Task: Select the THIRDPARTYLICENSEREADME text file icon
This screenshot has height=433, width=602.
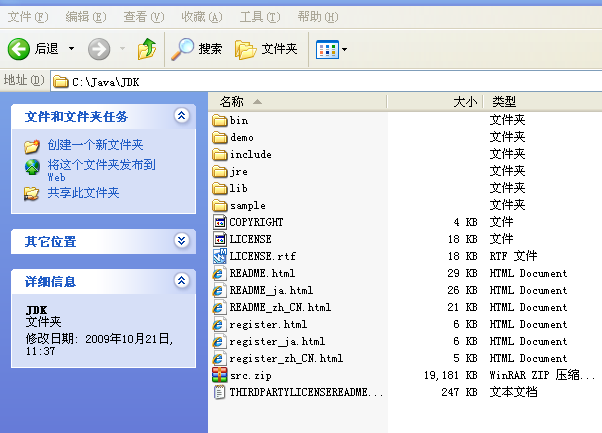Action: [219, 392]
